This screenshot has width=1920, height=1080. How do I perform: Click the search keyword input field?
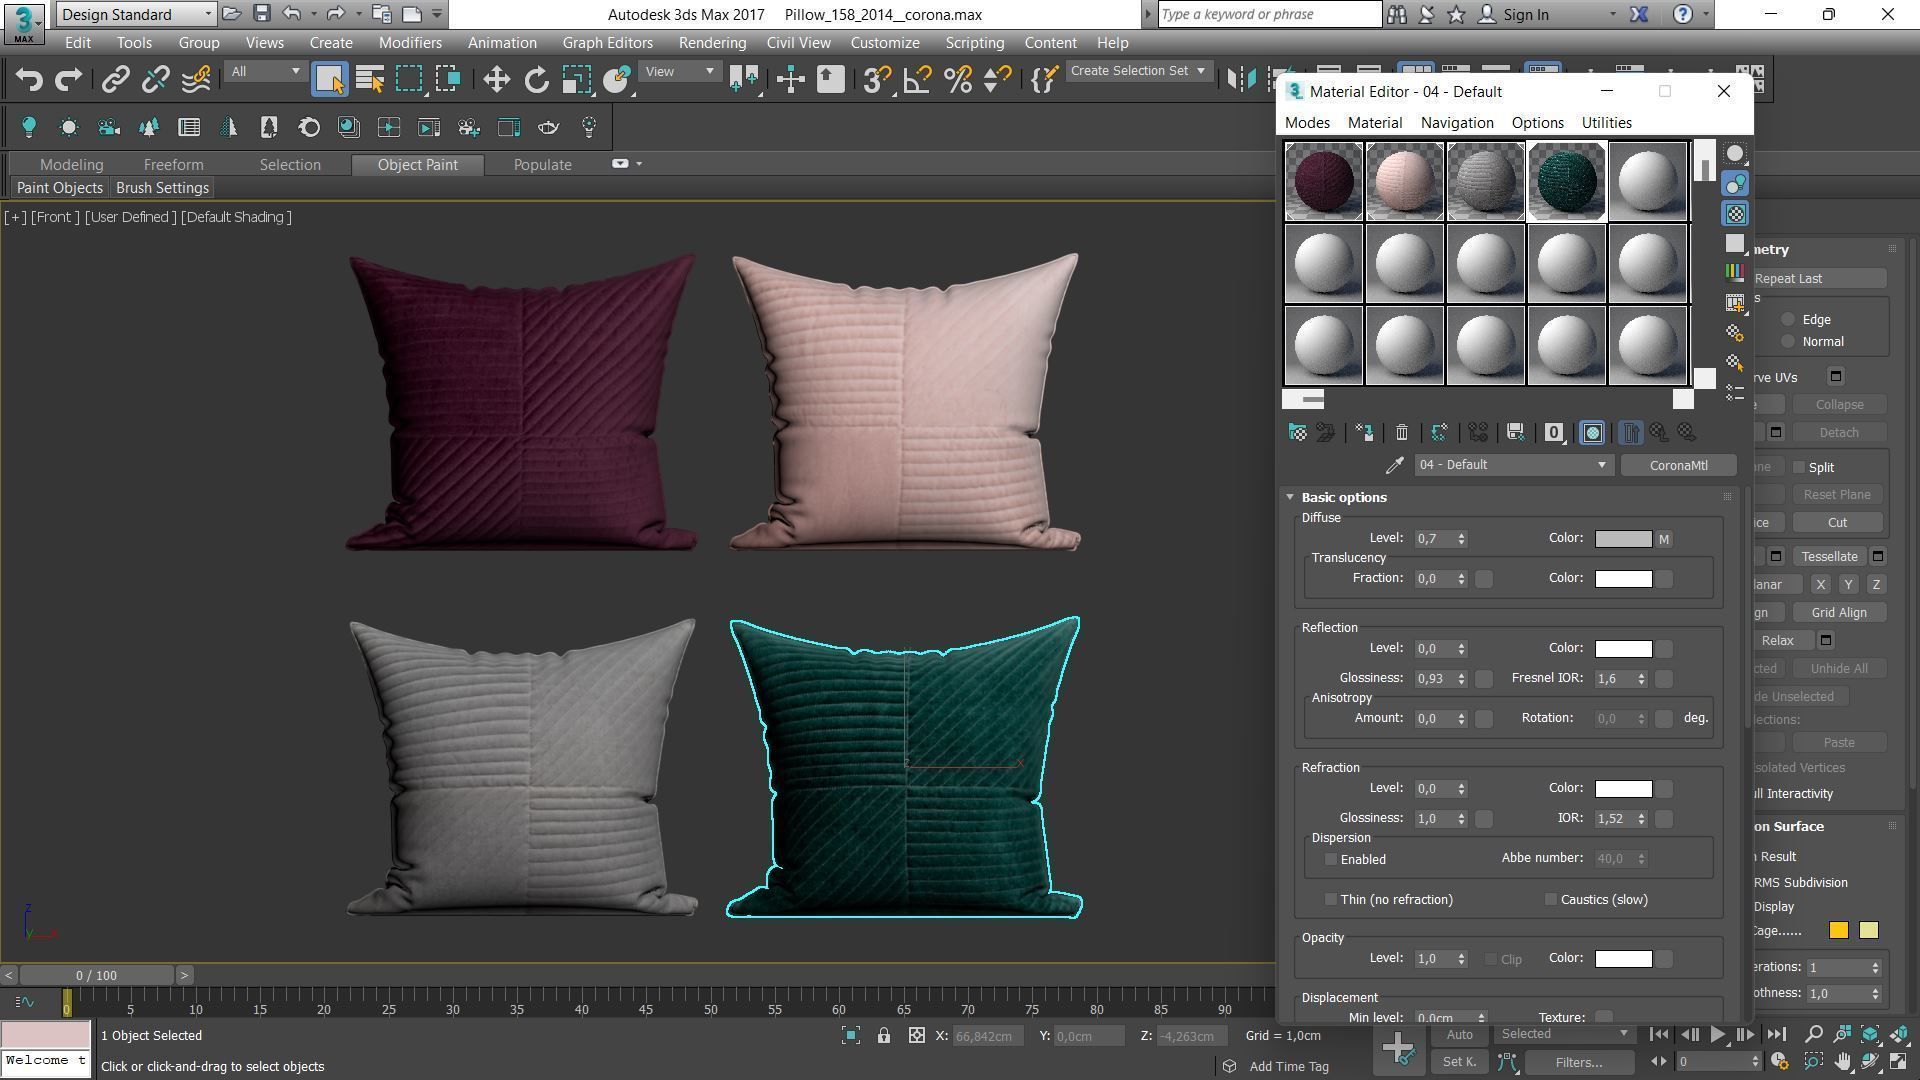[x=1270, y=14]
